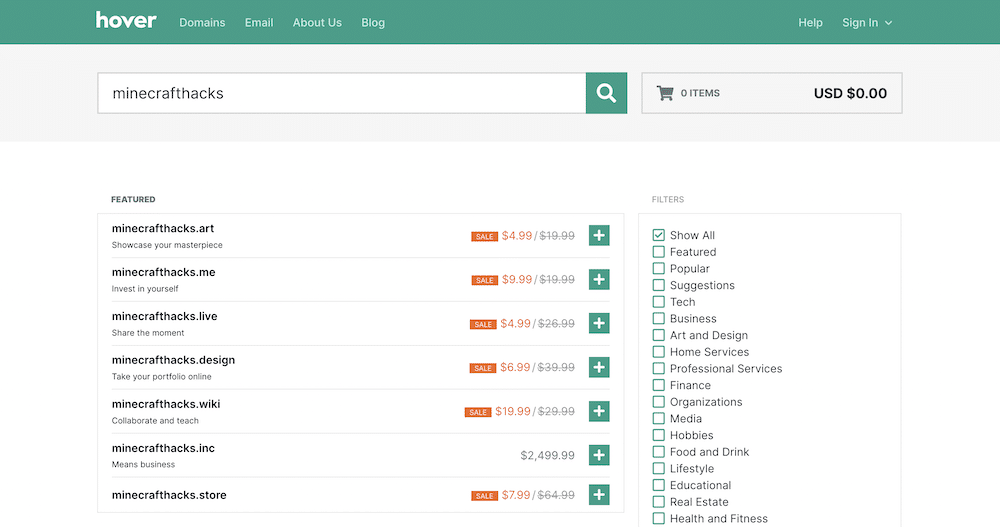Add minecrafthacks.store using plus icon

point(599,495)
